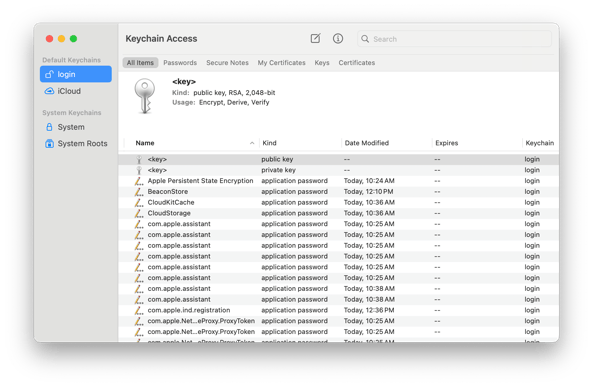Click the usage text Encrypt, Derive, Verify
Screen dimensions: 593x387
click(234, 102)
